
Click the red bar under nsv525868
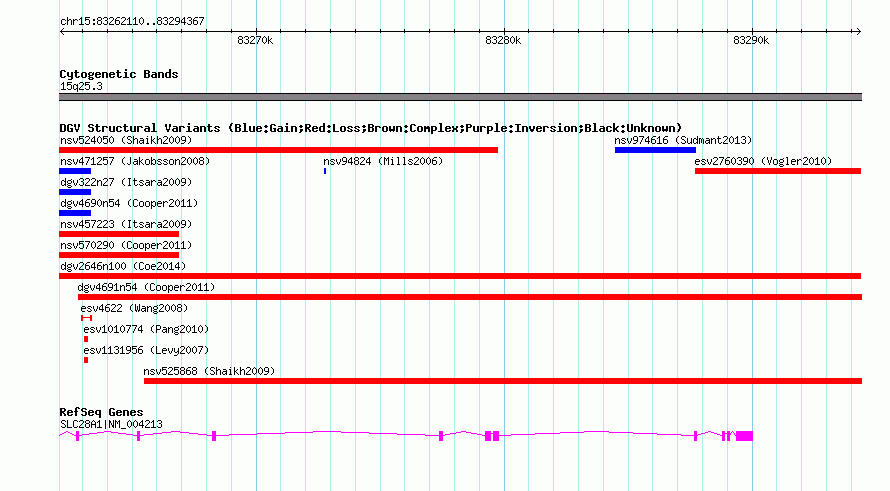(503, 381)
